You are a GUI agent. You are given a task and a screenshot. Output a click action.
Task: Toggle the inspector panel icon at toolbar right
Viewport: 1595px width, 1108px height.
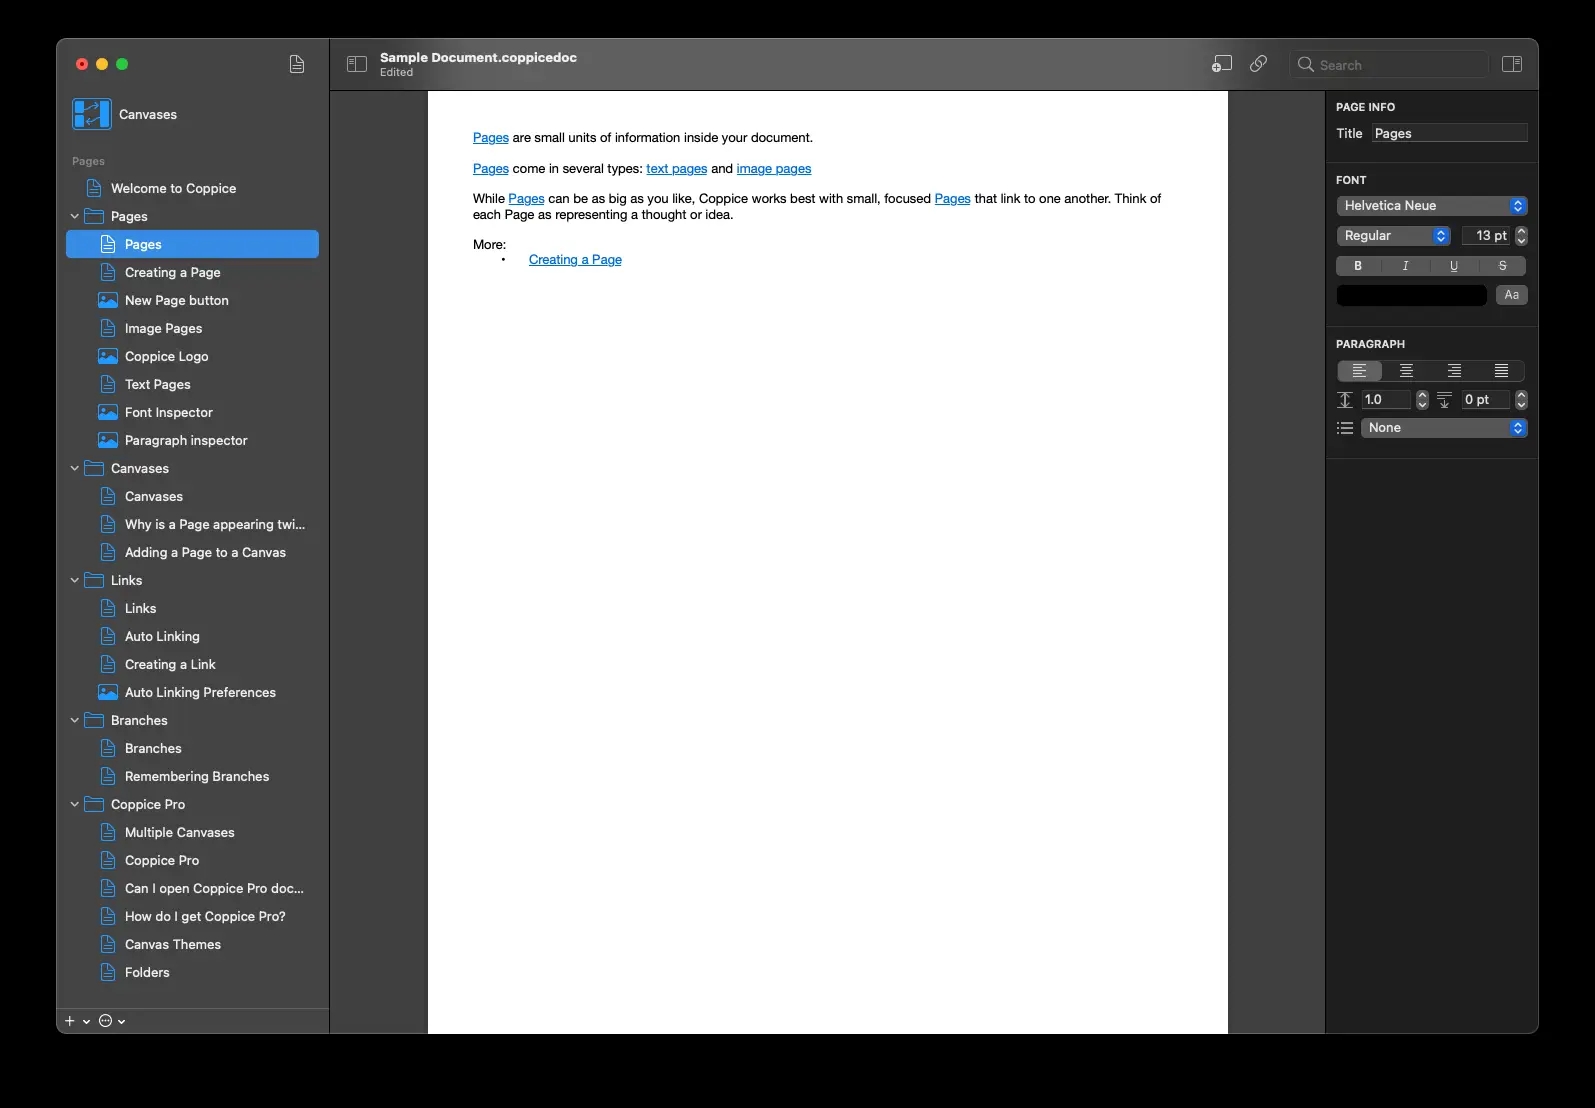(1512, 64)
